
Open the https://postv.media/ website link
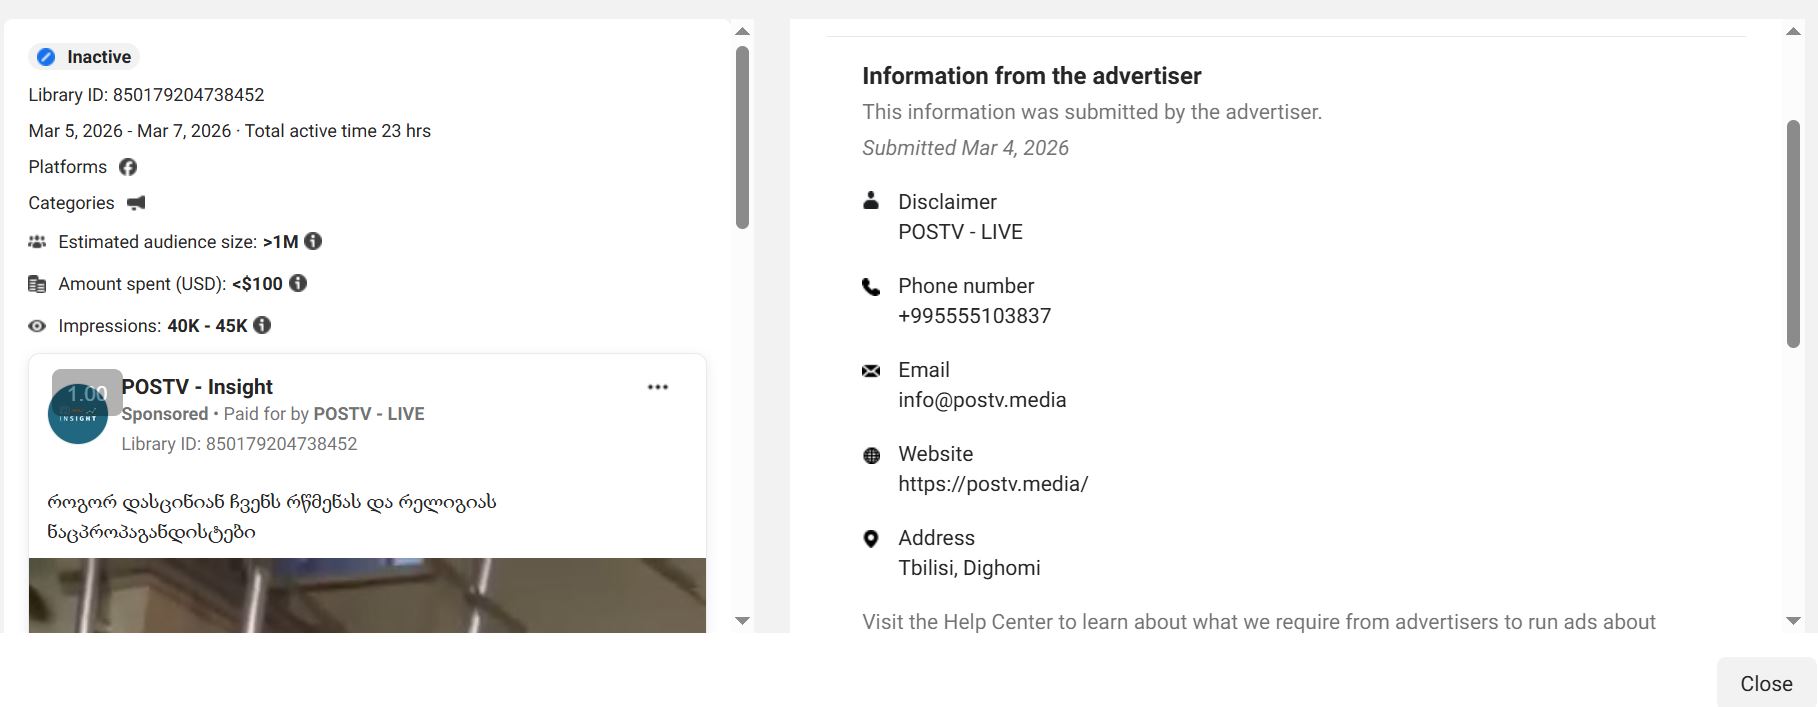pos(992,484)
